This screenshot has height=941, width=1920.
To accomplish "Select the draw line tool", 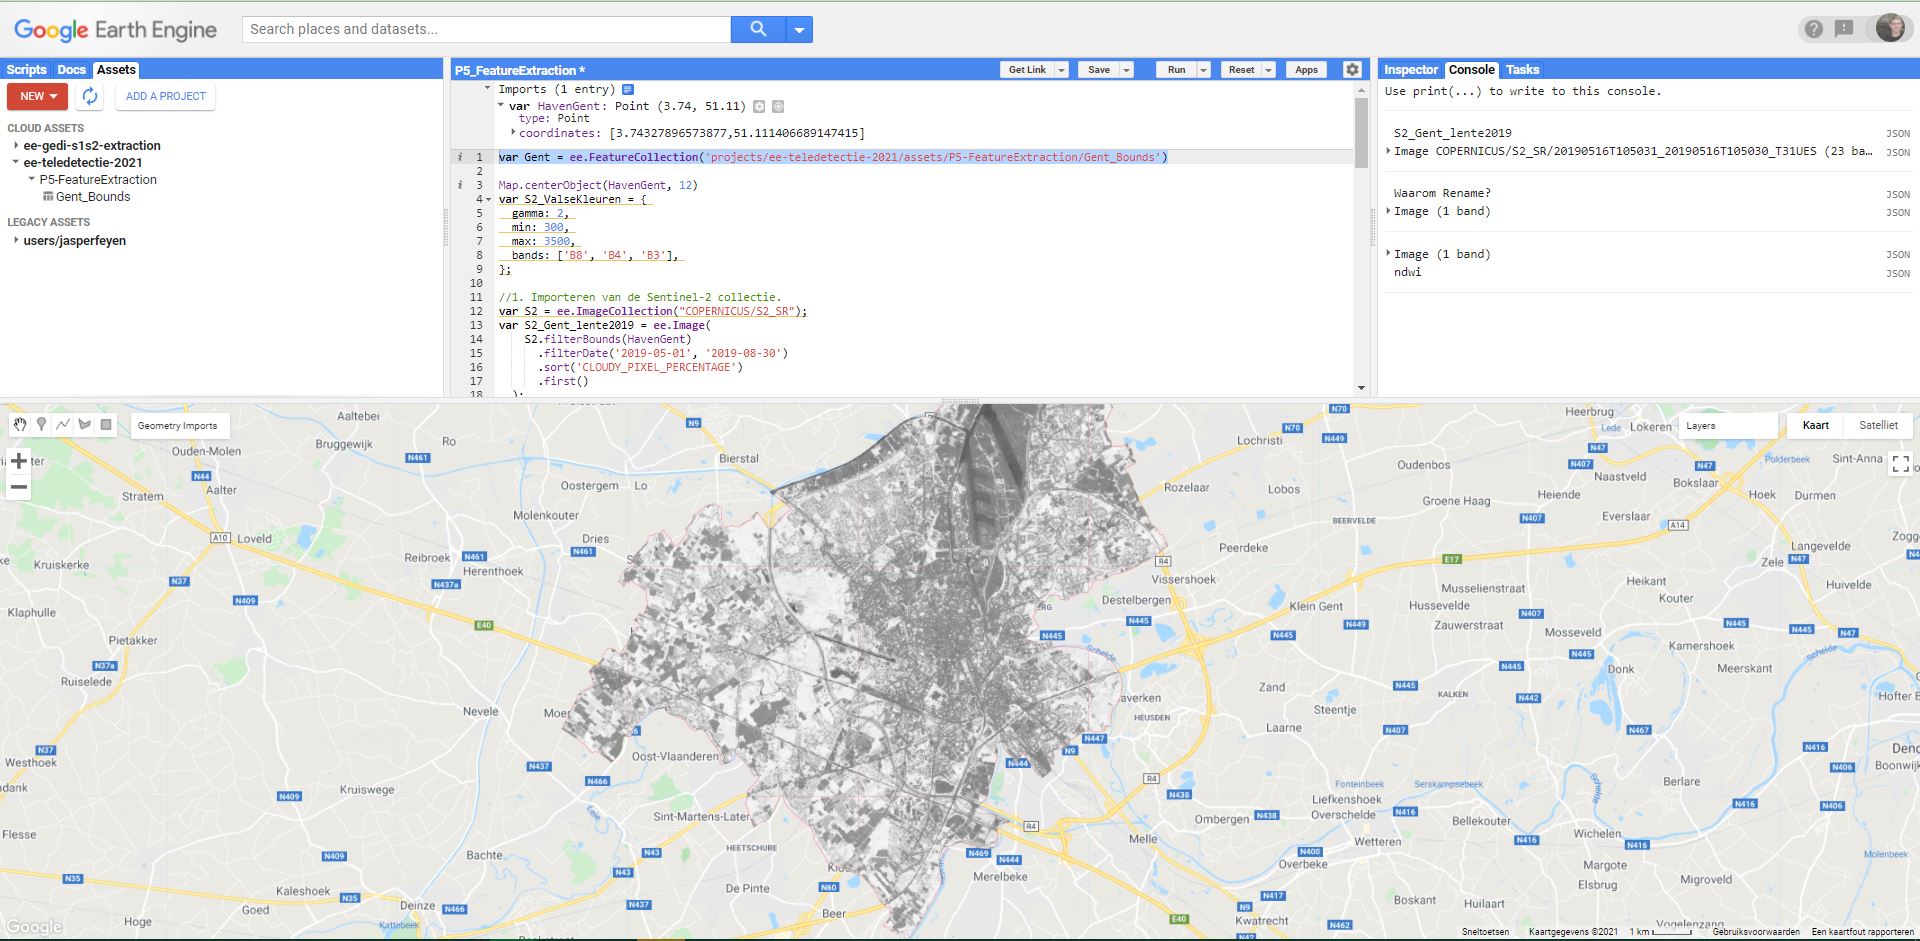I will (x=63, y=425).
